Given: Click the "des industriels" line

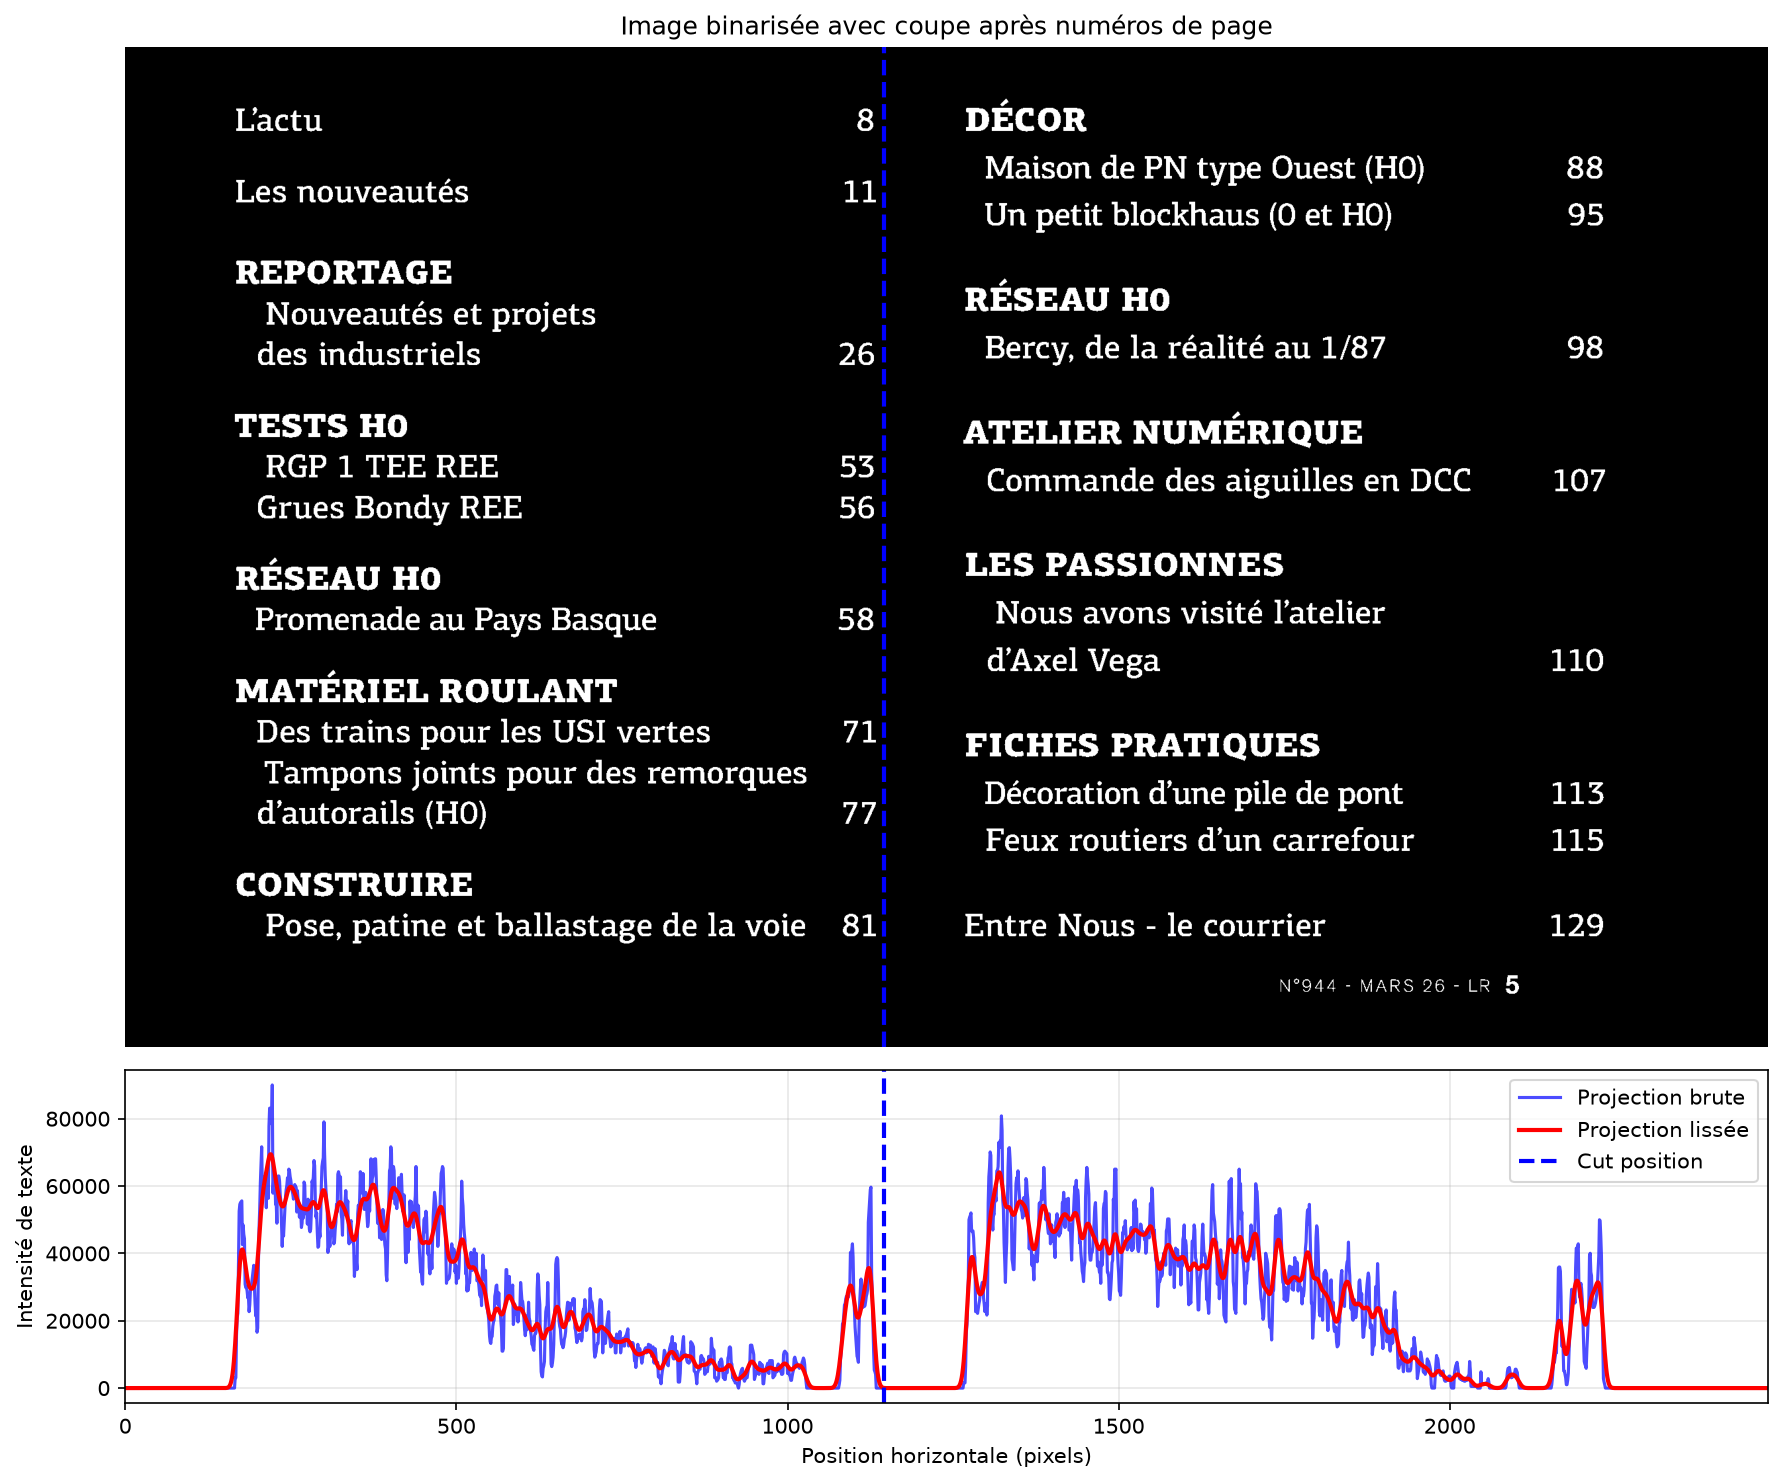Looking at the screenshot, I should (x=368, y=354).
